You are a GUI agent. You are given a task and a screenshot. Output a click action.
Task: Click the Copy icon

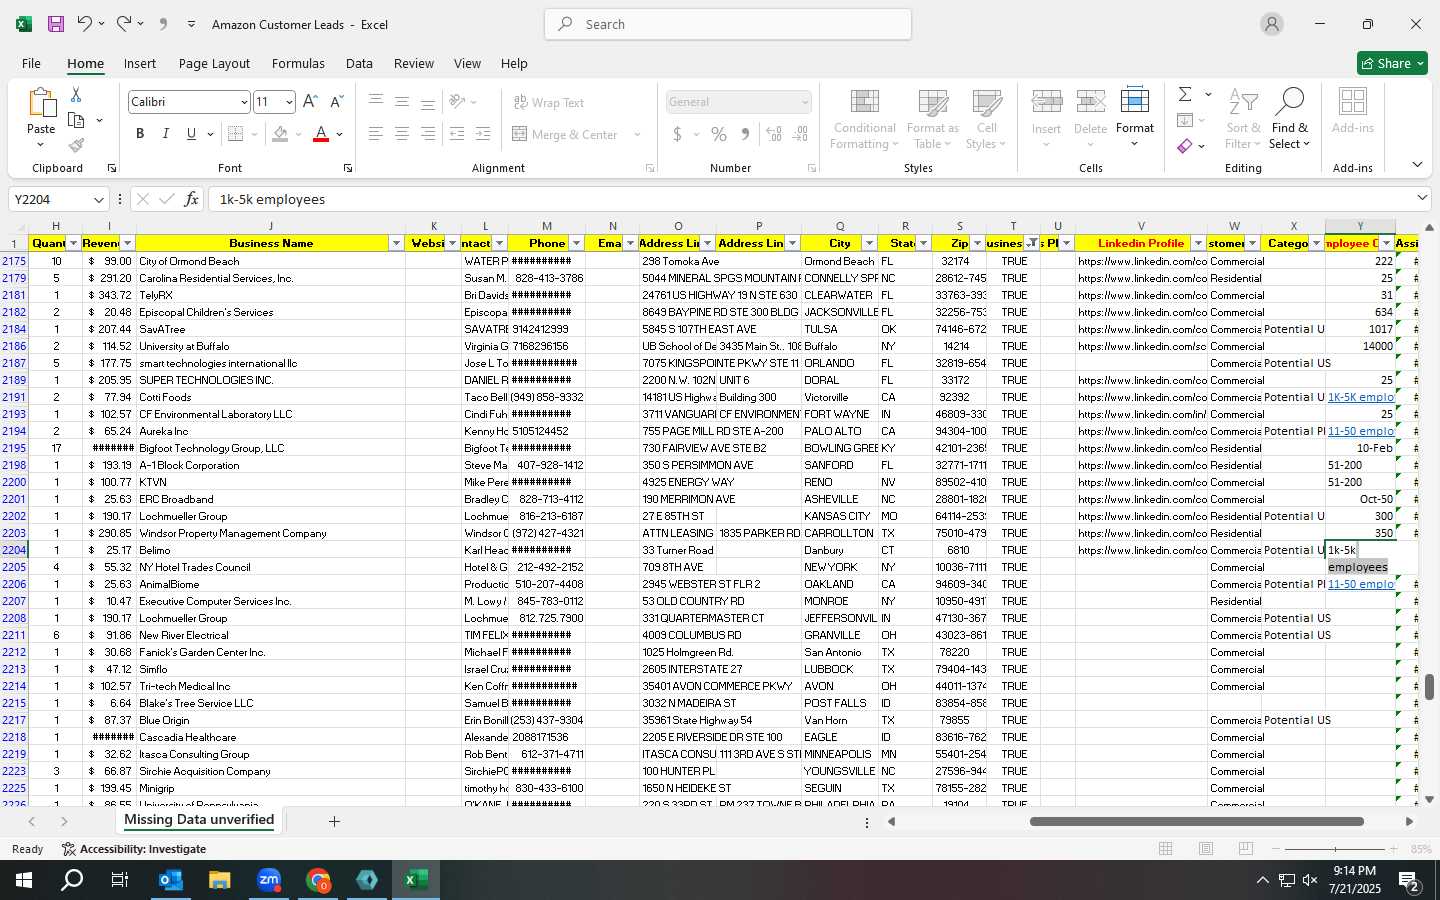pyautogui.click(x=76, y=121)
